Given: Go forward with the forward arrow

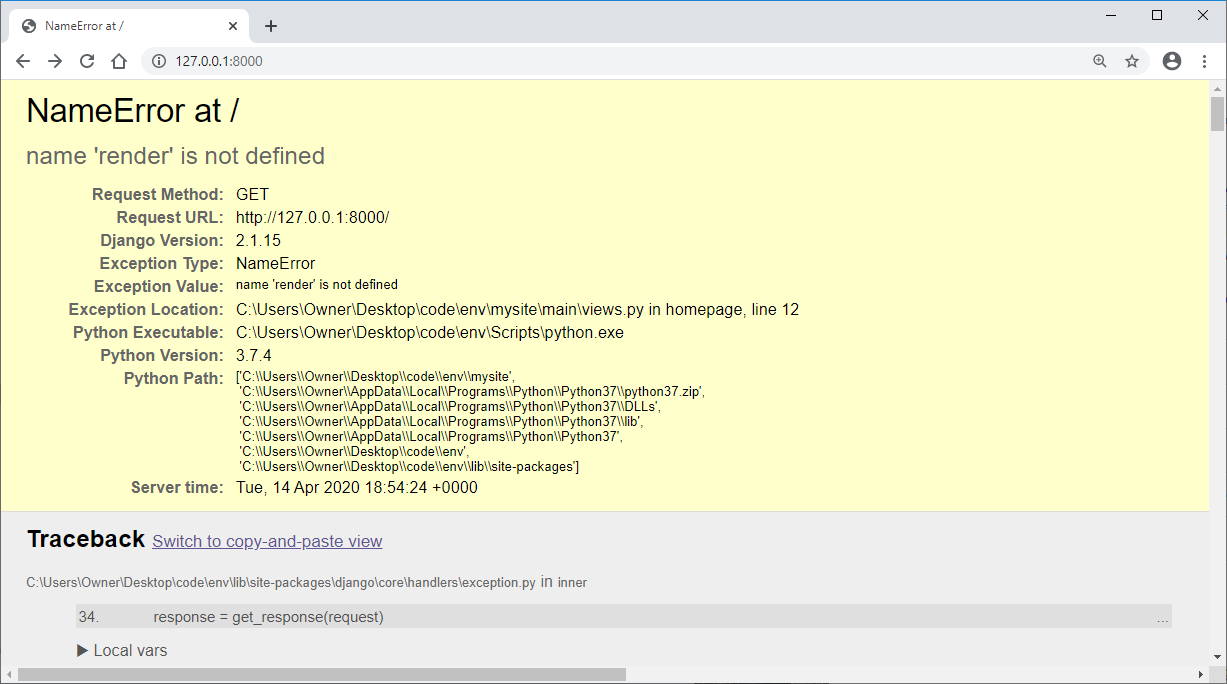Looking at the screenshot, I should pyautogui.click(x=55, y=61).
